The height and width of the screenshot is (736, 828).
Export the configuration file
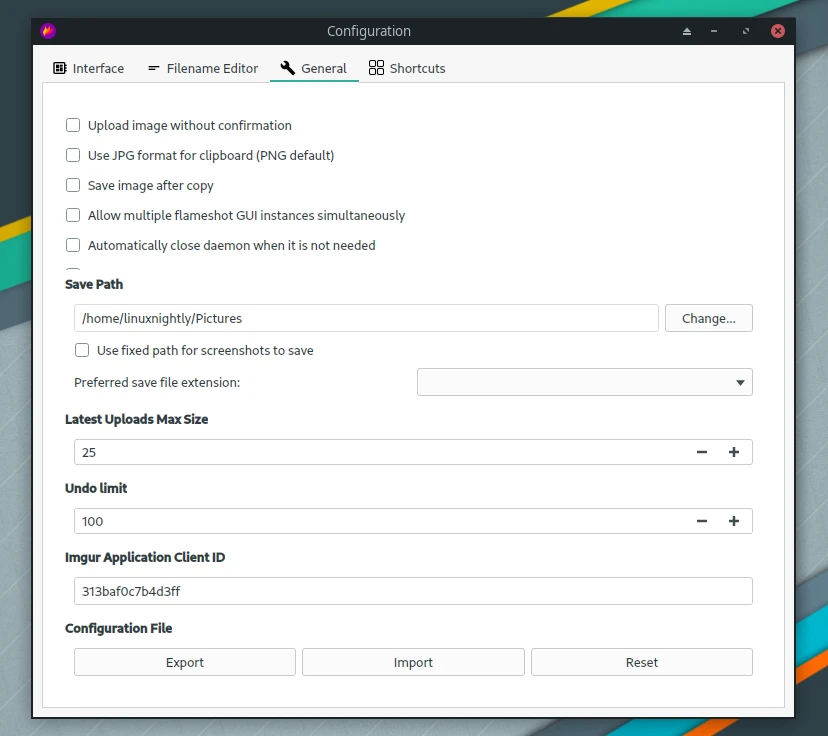point(185,662)
